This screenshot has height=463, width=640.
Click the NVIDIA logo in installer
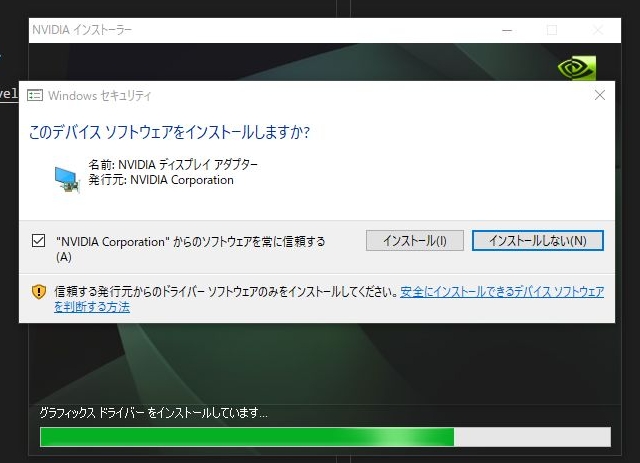coord(577,68)
